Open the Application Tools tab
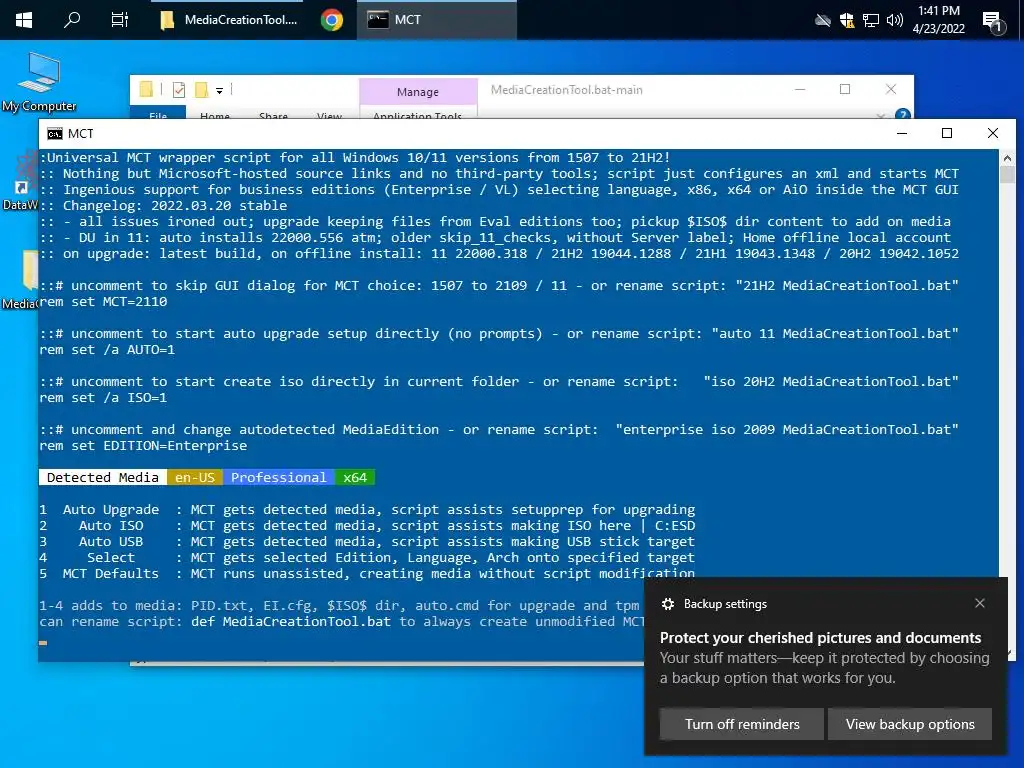Image resolution: width=1024 pixels, height=768 pixels. (x=418, y=115)
